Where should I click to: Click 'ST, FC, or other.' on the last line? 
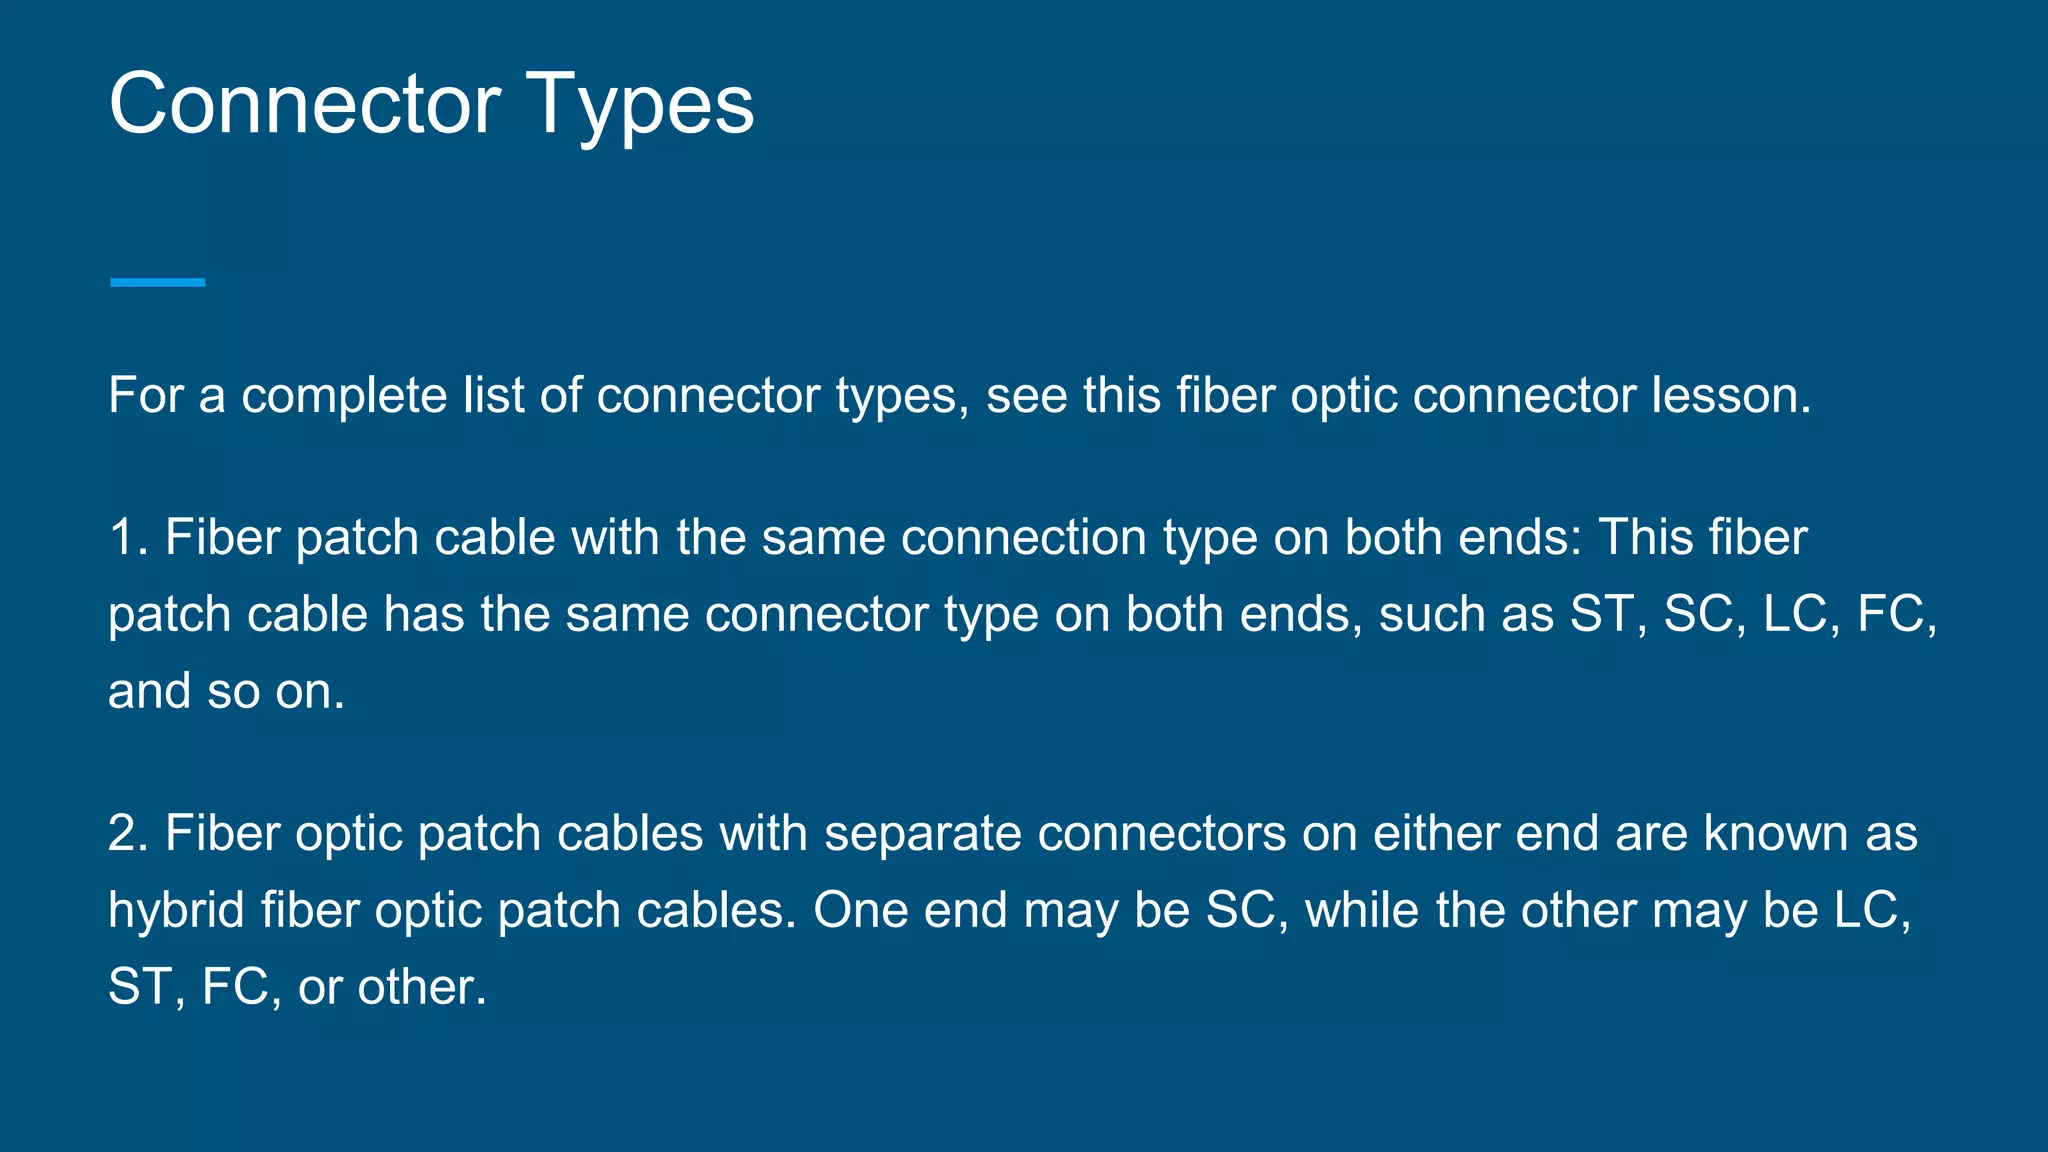point(298,987)
